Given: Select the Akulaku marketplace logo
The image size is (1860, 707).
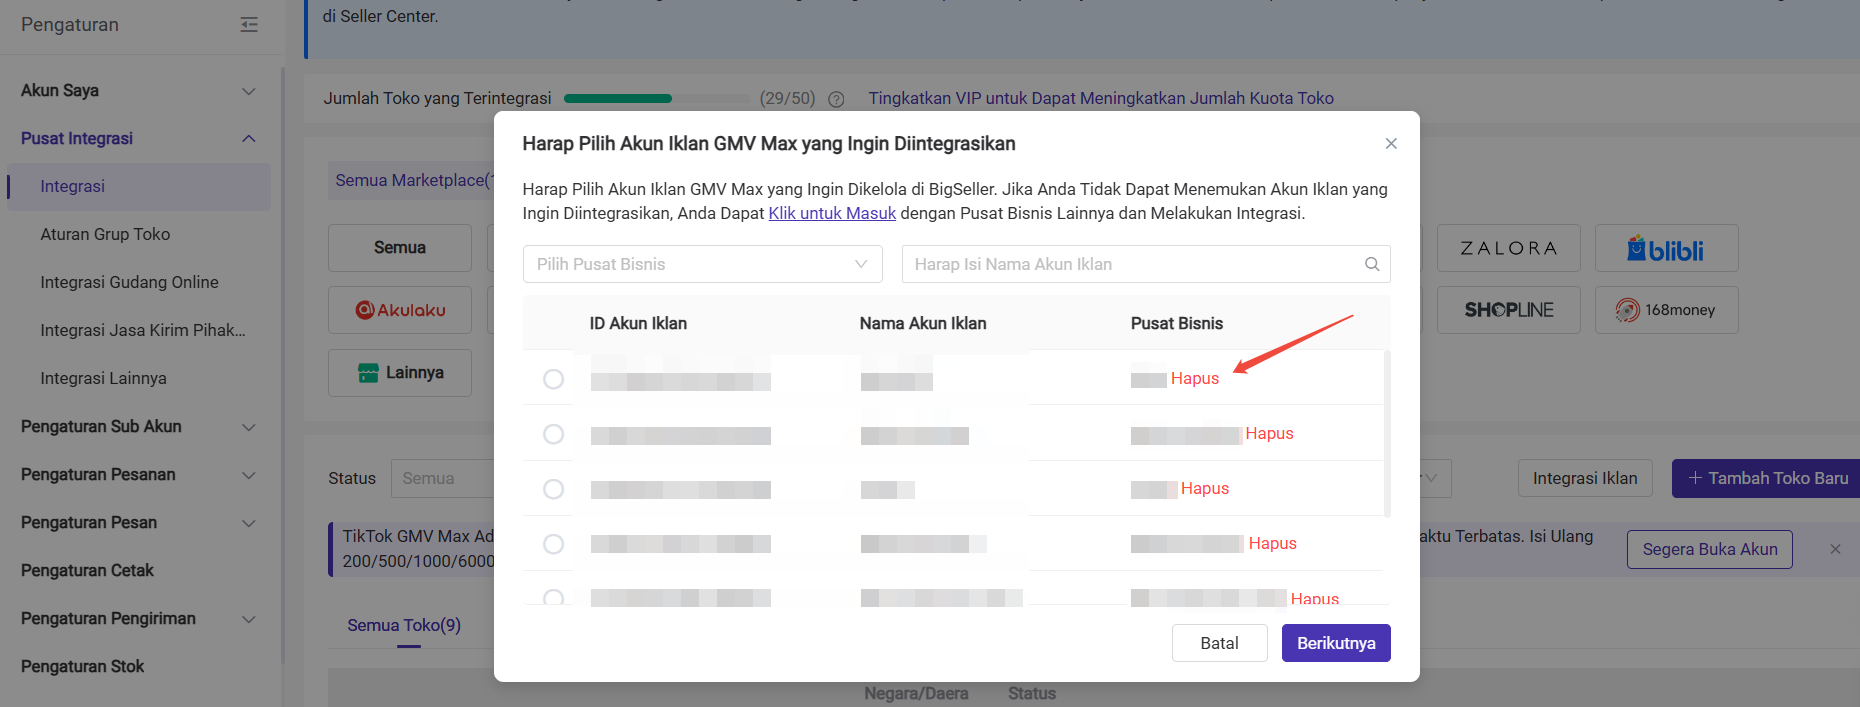Looking at the screenshot, I should 400,310.
